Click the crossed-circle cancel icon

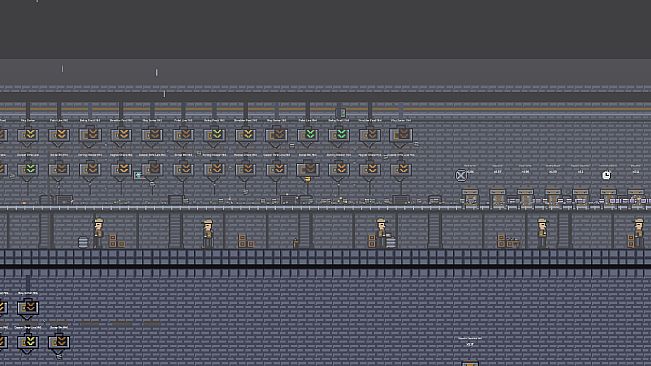[x=461, y=176]
